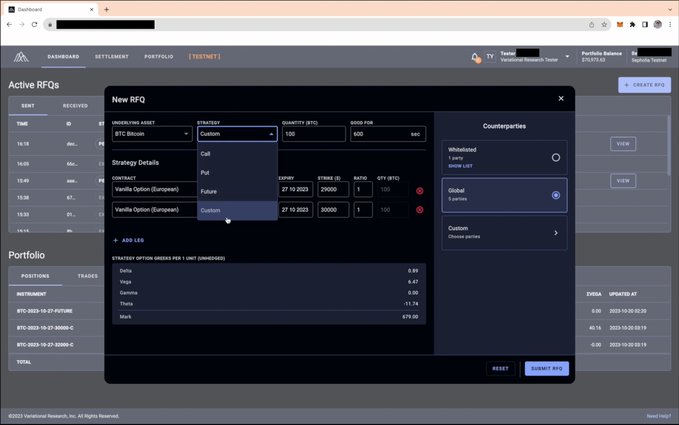Select the Global counterparties radio
Screen dimensions: 679x425
[x=556, y=195]
